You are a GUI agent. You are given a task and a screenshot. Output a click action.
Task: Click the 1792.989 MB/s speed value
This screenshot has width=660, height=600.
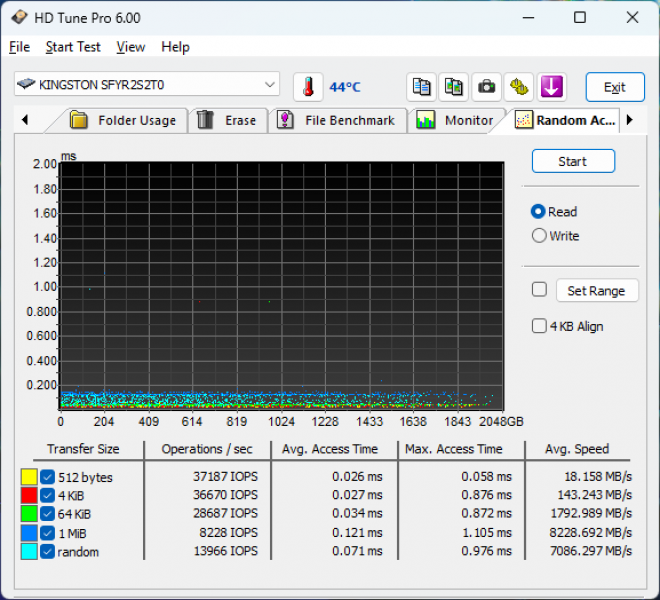[x=591, y=514]
